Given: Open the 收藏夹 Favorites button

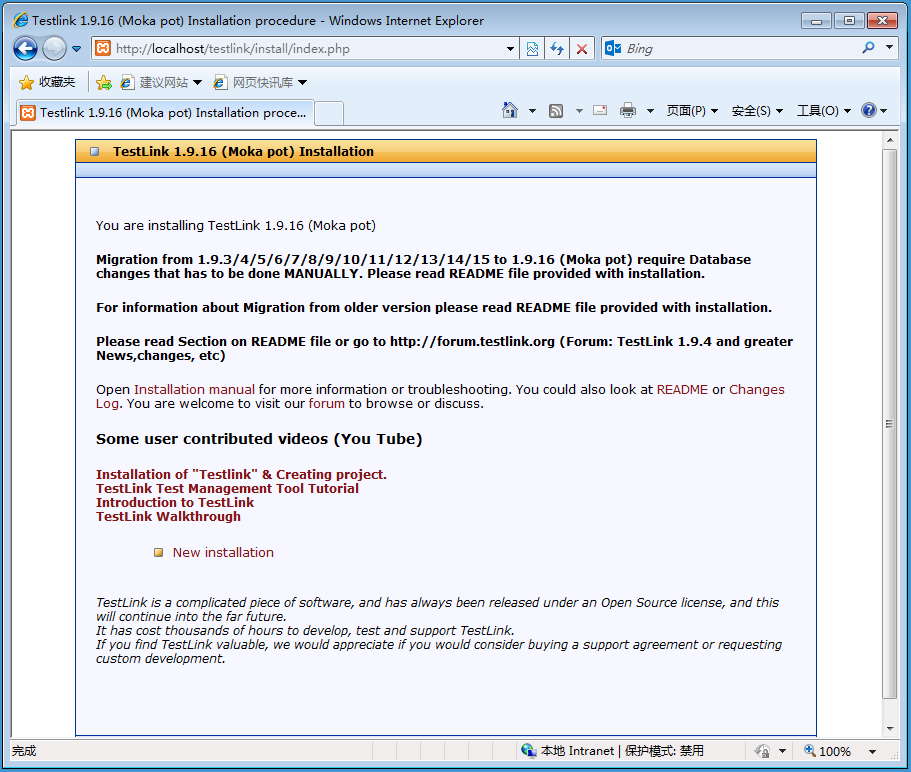Looking at the screenshot, I should tap(48, 82).
